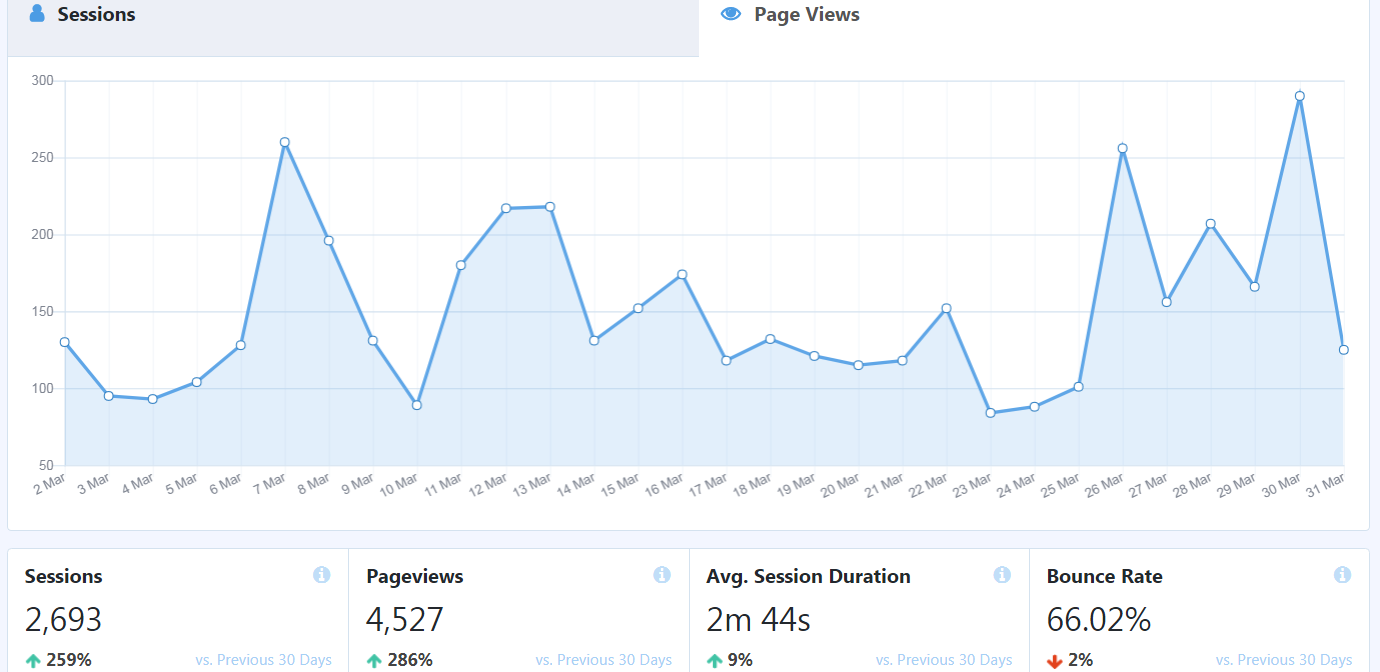Screen dimensions: 1380x672
Task: Open the Pageviews card info icon
Action: [662, 575]
